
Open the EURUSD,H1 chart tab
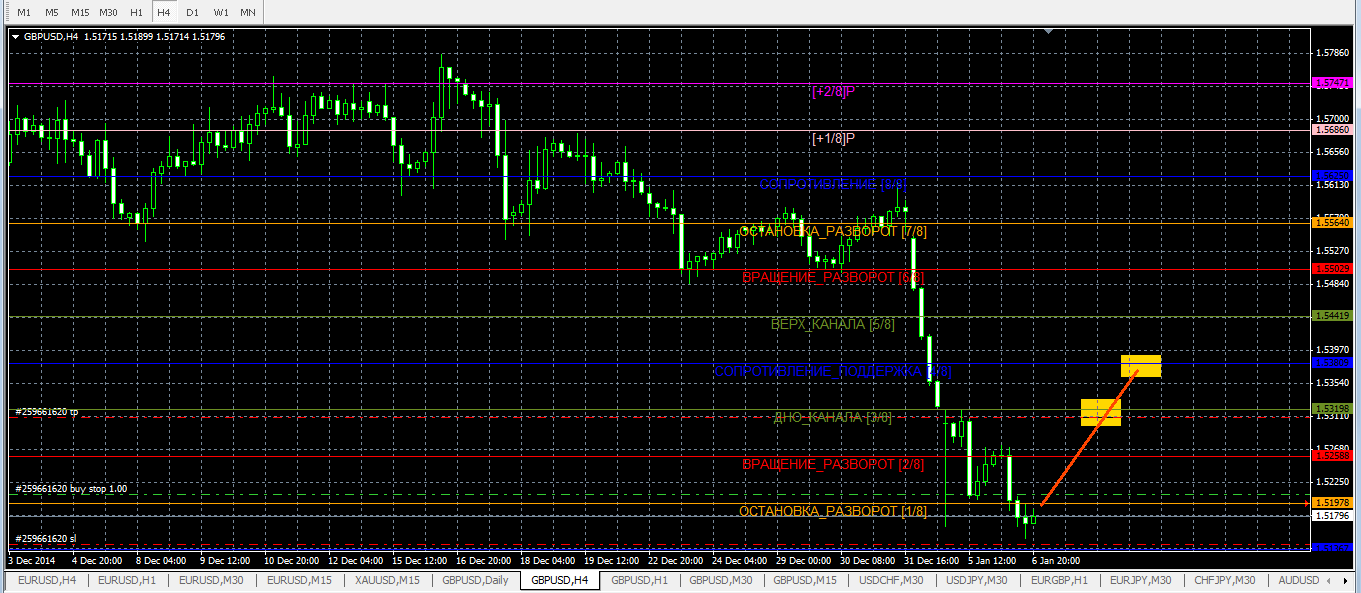click(126, 580)
